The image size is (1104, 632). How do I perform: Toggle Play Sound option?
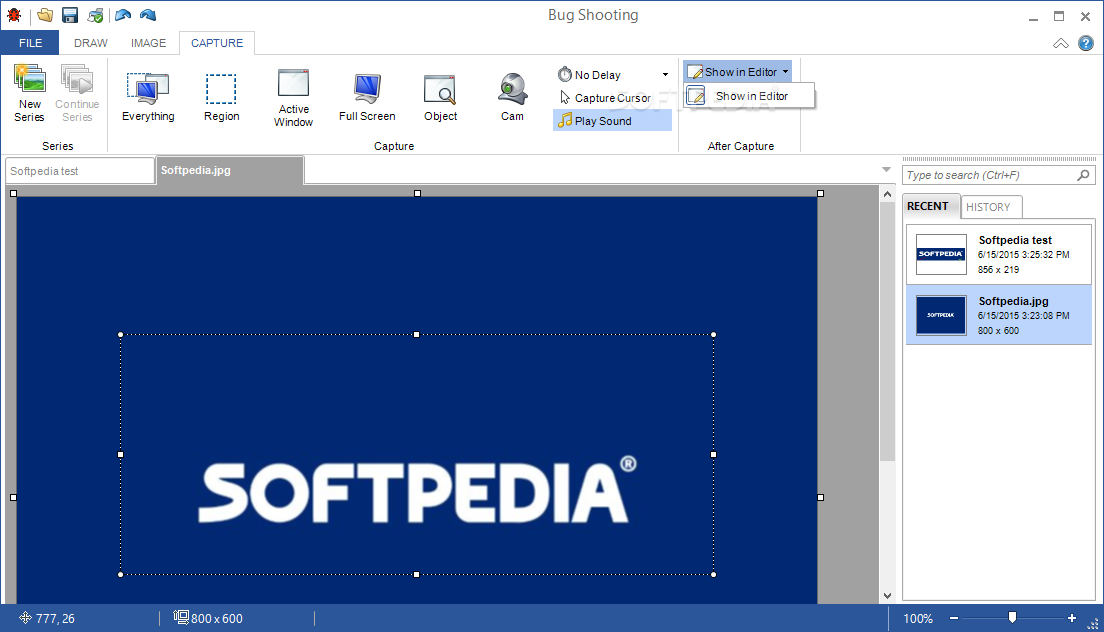(x=612, y=121)
